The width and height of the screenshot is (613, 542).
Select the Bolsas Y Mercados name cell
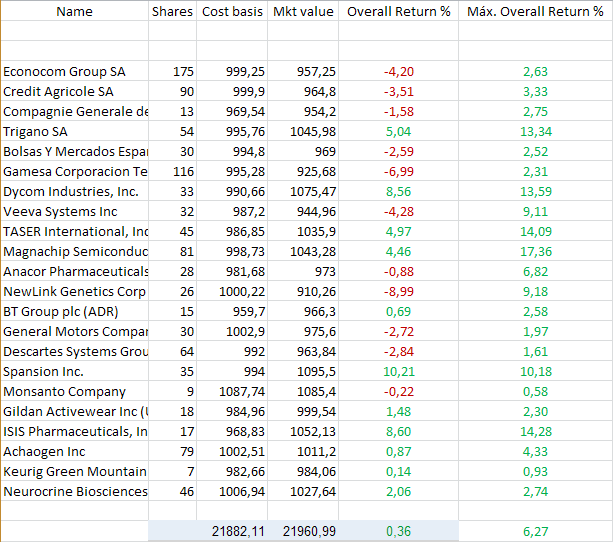pos(75,151)
